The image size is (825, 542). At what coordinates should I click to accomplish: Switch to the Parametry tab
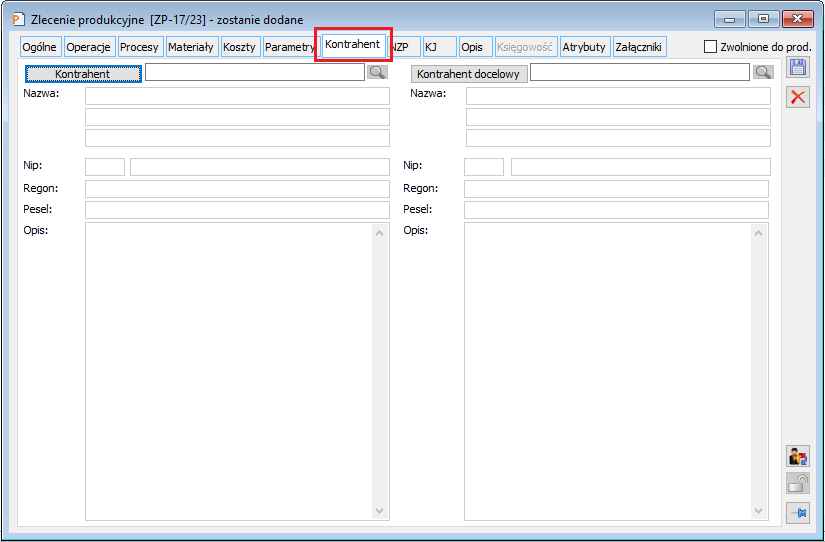pos(289,47)
